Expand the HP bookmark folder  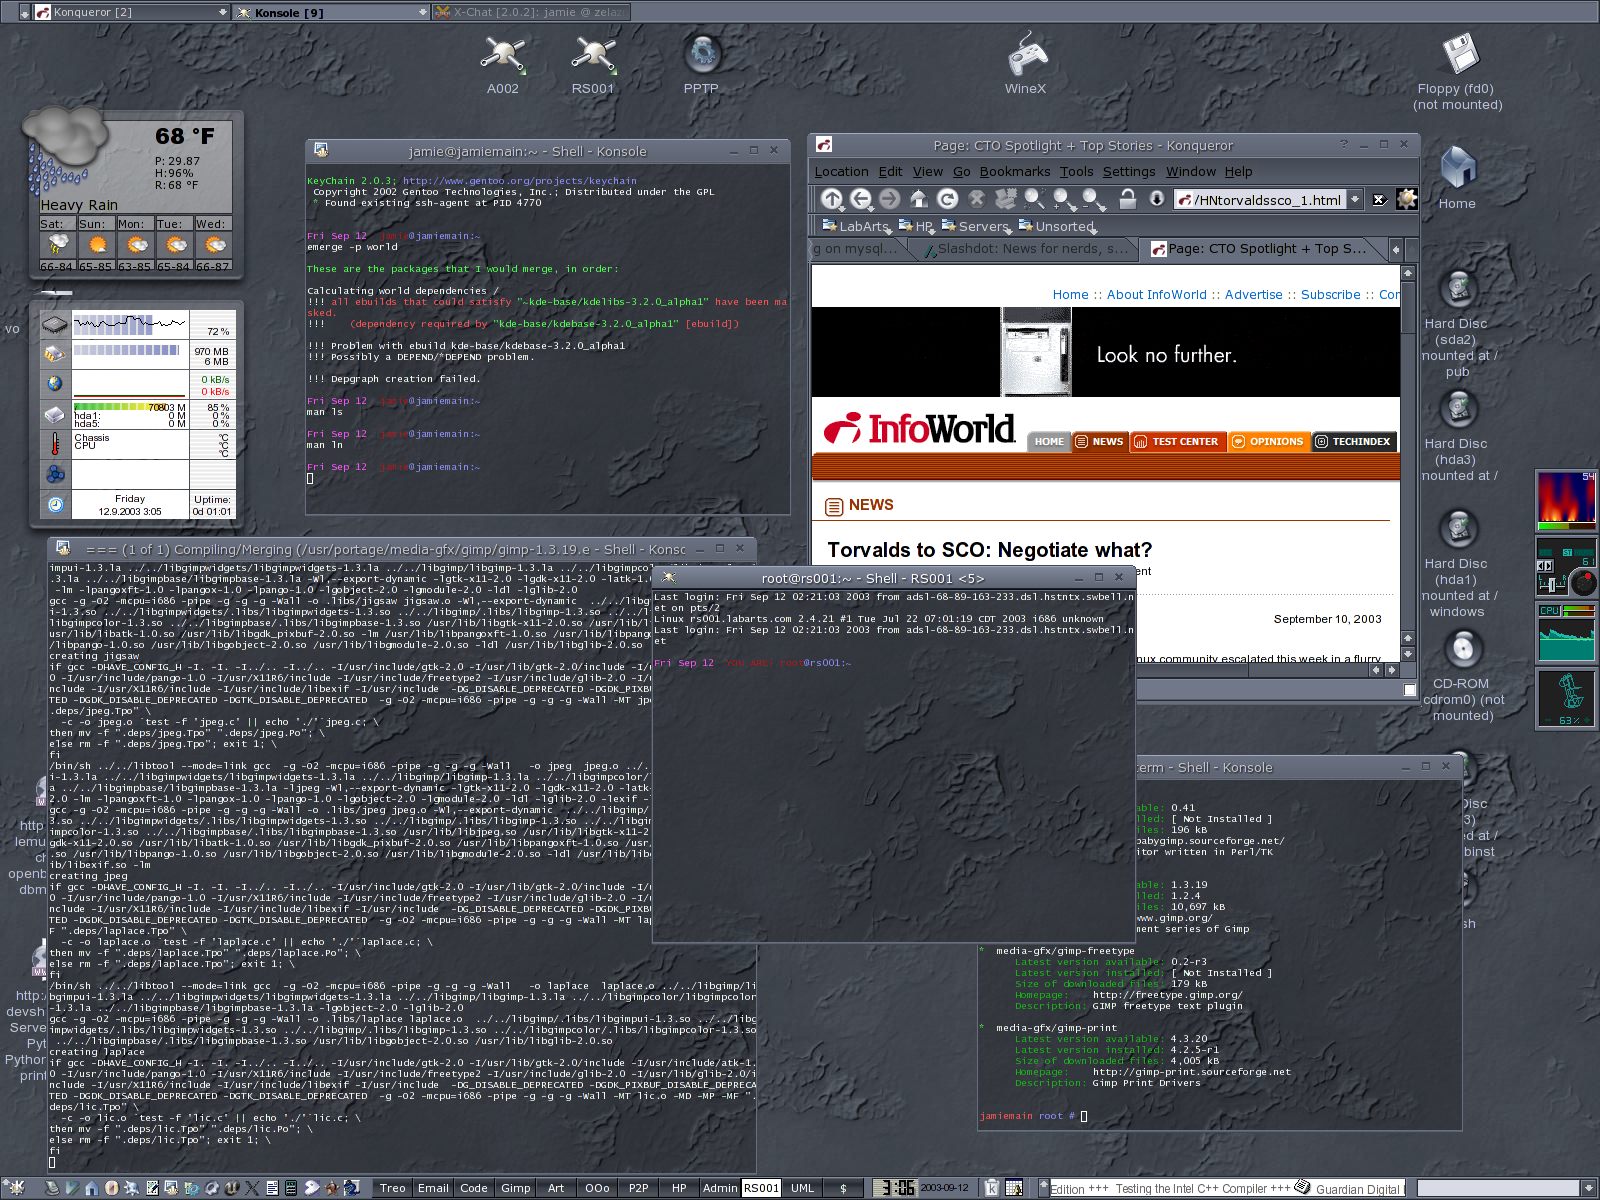(917, 226)
